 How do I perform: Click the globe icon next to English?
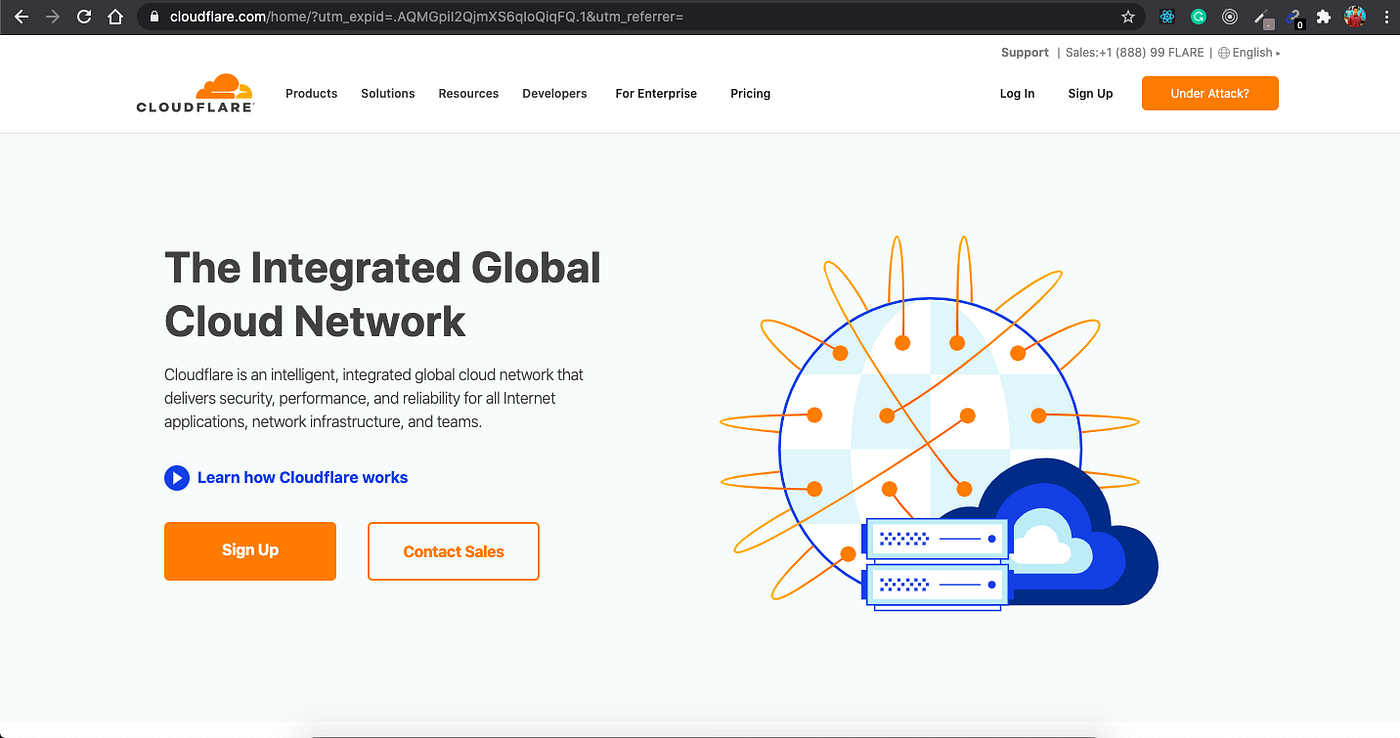(1222, 52)
